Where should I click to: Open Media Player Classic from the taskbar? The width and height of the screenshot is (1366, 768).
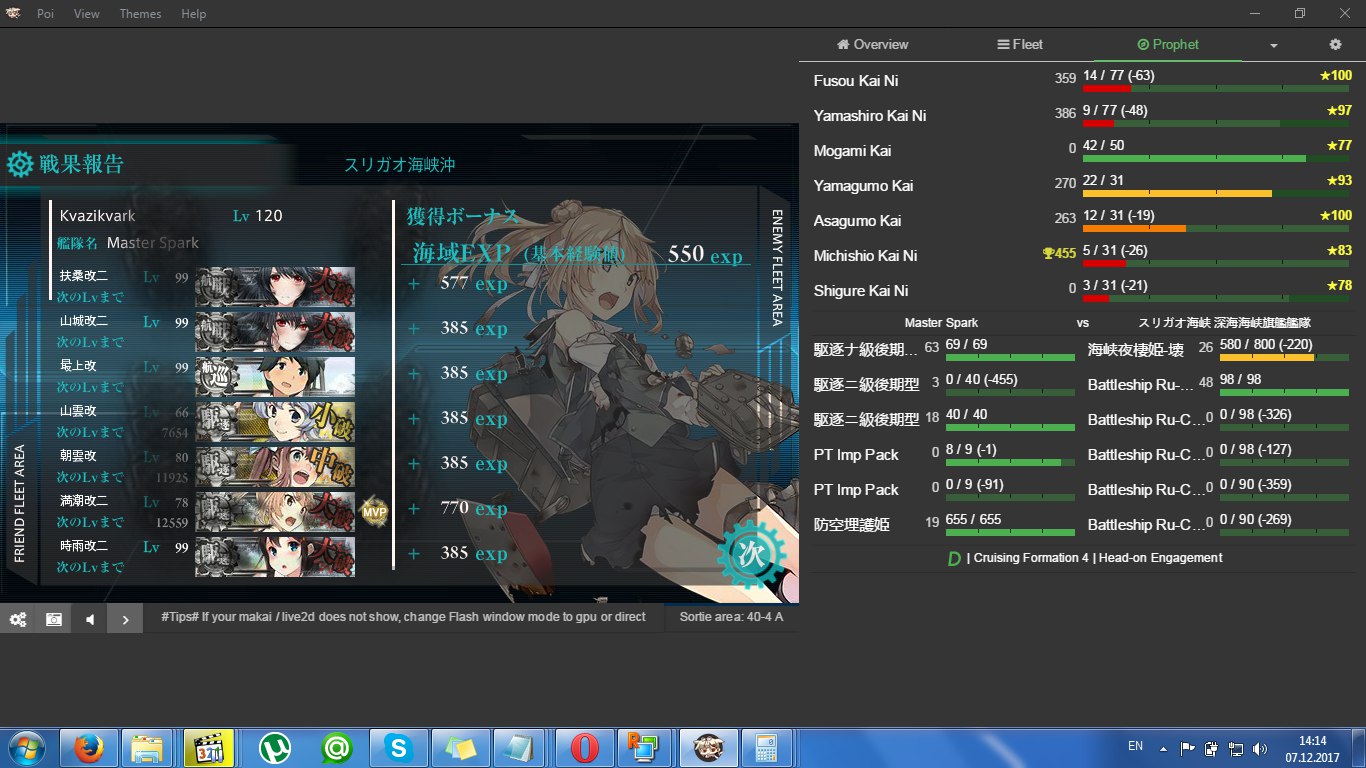pos(209,747)
